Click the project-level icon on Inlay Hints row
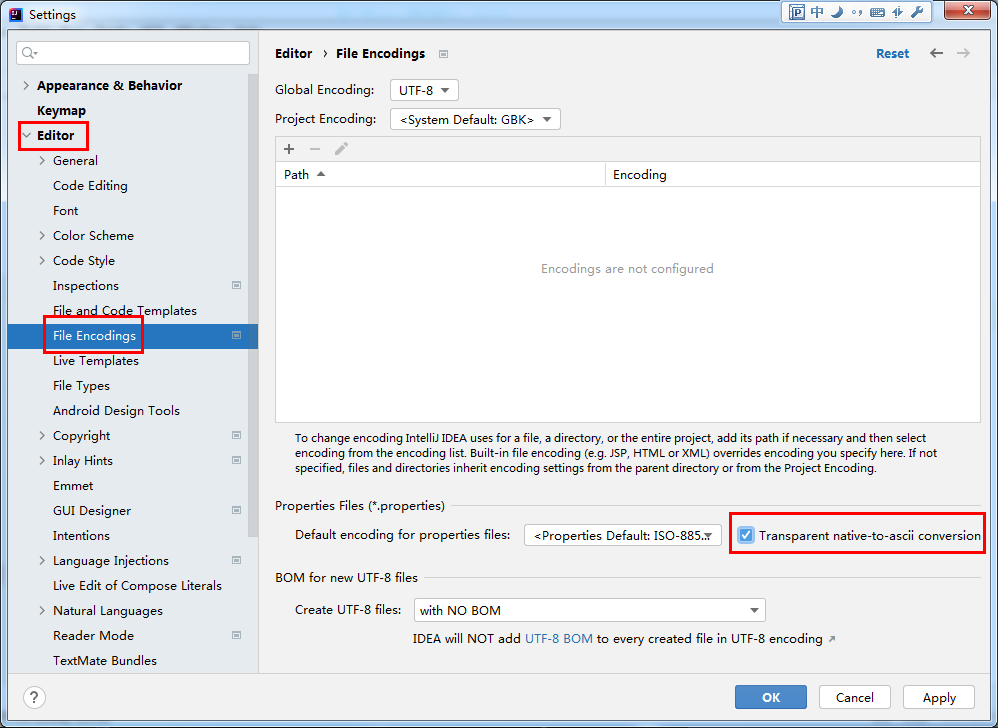998x728 pixels. pyautogui.click(x=237, y=460)
